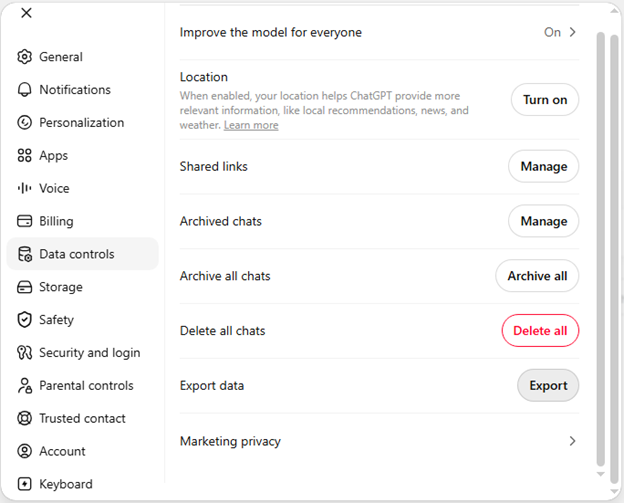Click the Archive all button
This screenshot has width=624, height=503.
pos(537,276)
